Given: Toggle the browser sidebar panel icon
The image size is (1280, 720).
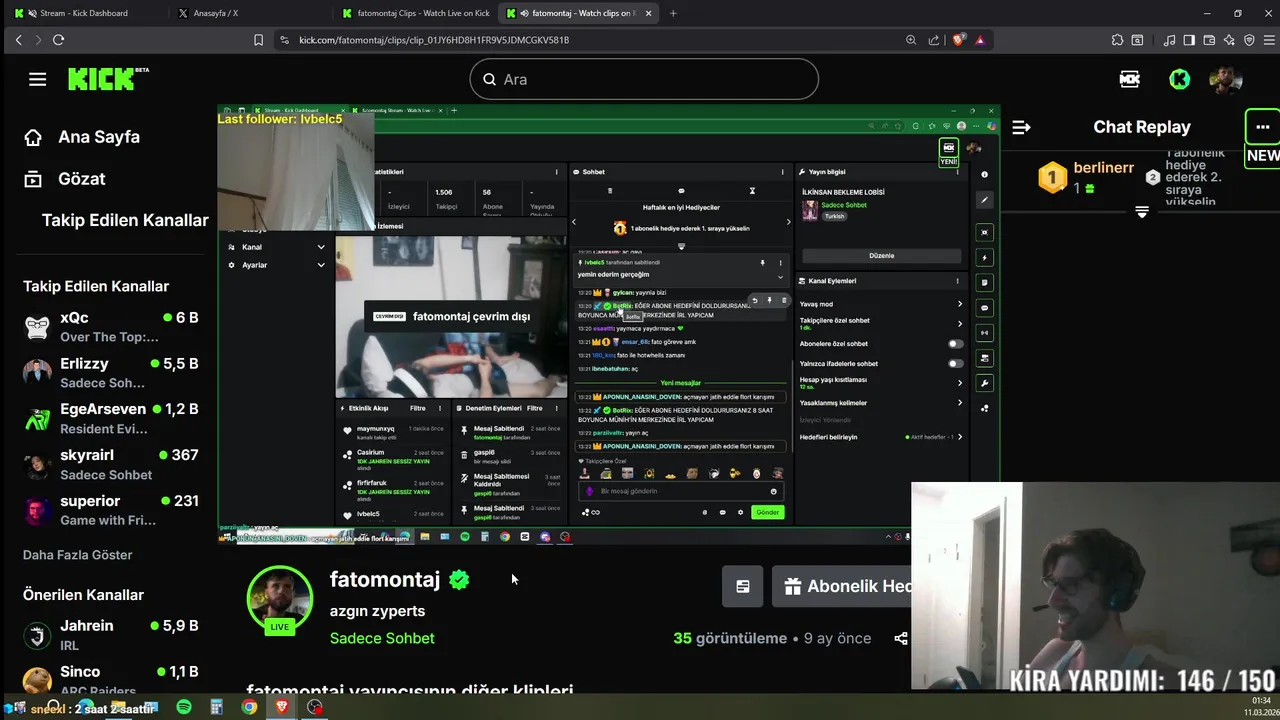Looking at the screenshot, I should (x=1189, y=40).
